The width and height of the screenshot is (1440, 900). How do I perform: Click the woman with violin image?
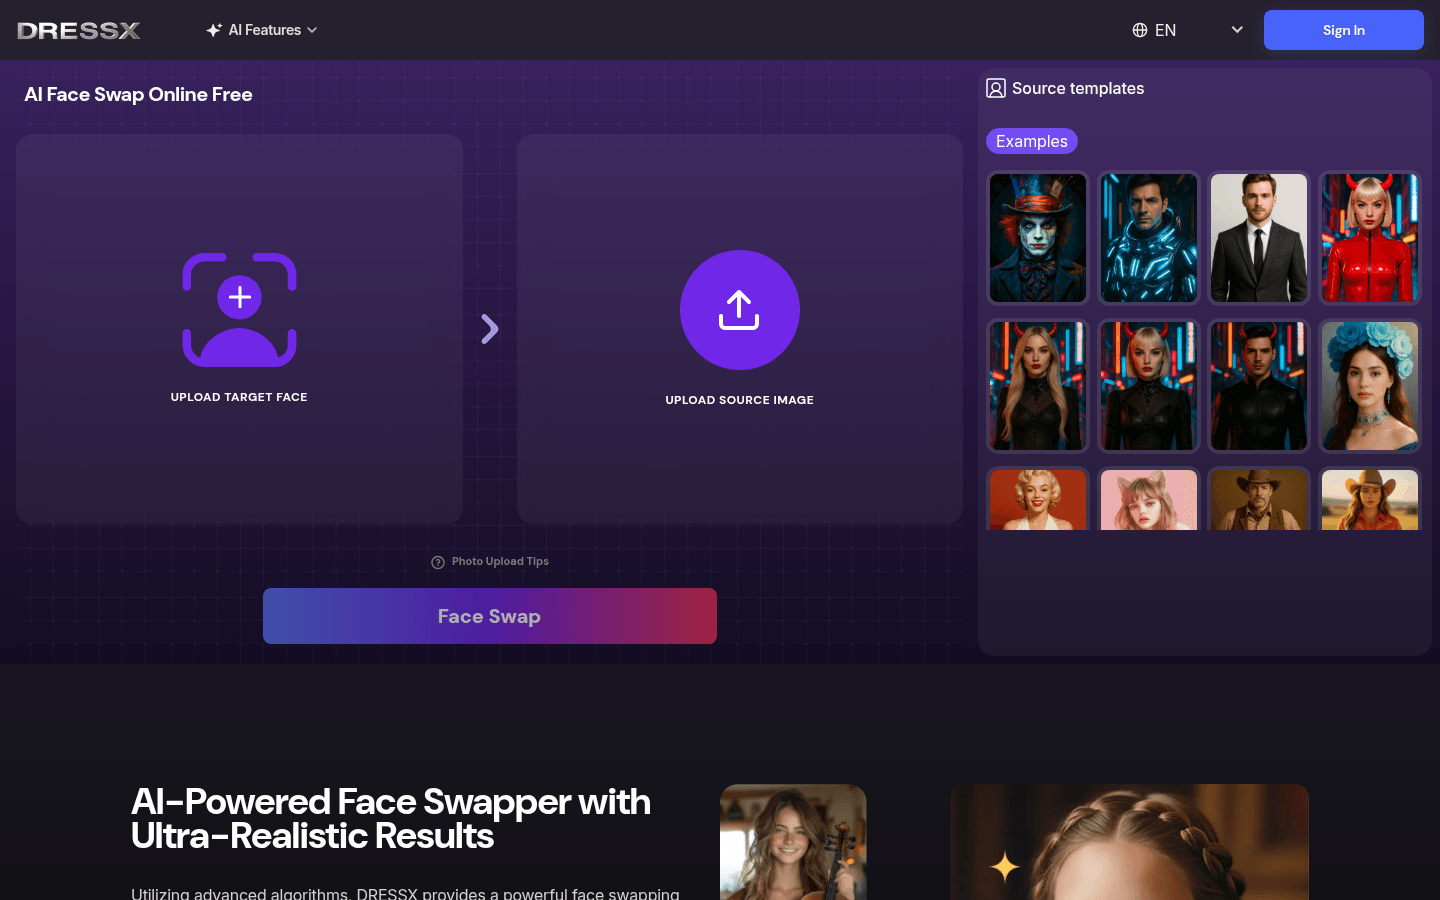tap(793, 842)
